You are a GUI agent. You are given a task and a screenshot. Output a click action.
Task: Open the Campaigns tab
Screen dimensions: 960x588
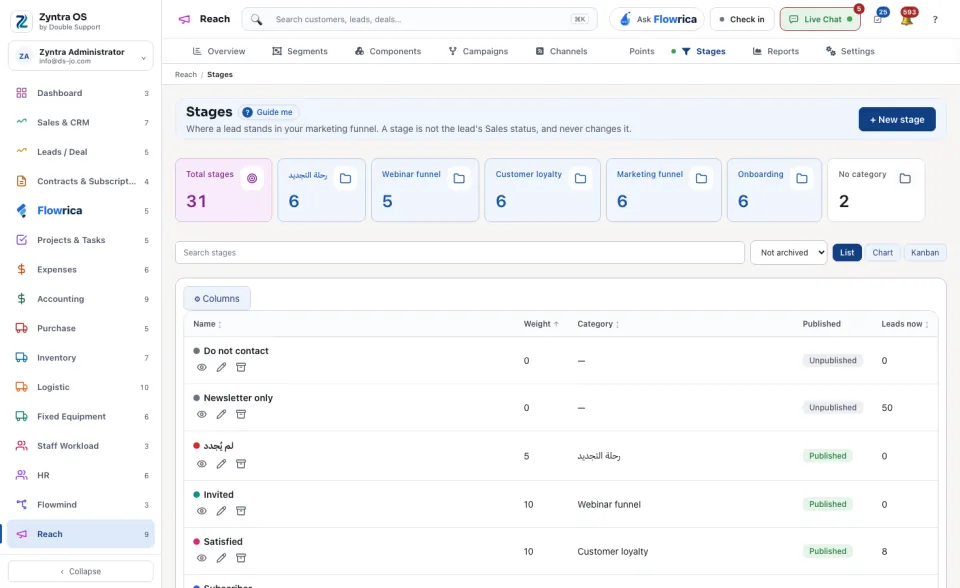click(x=478, y=51)
